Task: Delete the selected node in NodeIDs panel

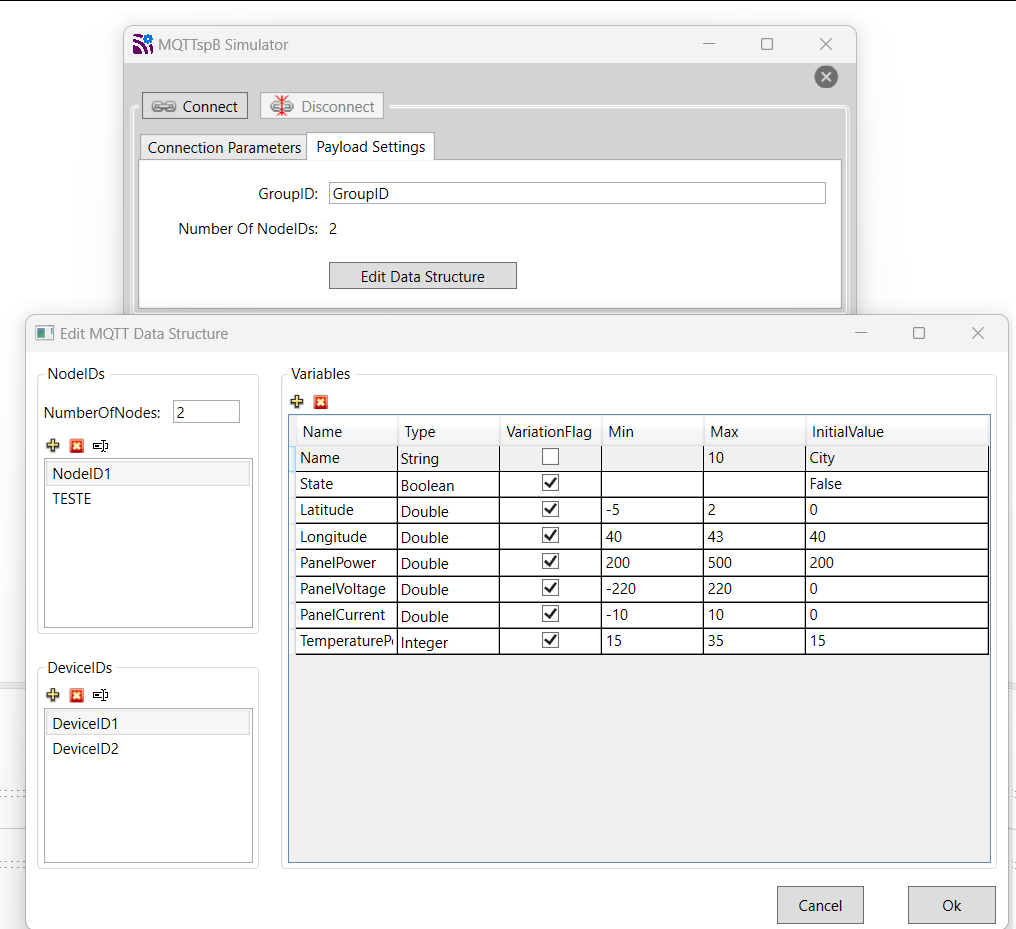Action: tap(76, 446)
